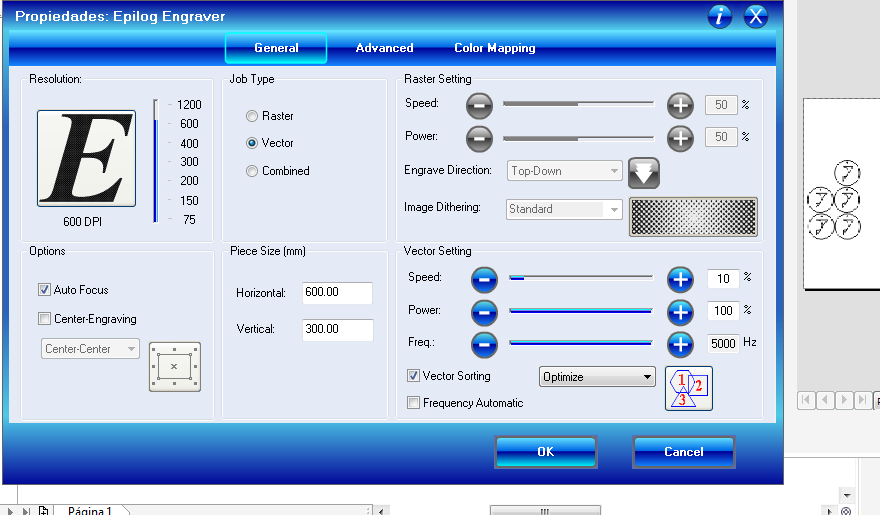Image resolution: width=880 pixels, height=515 pixels.
Task: Click the engrave direction down-arrow icon
Action: (644, 173)
